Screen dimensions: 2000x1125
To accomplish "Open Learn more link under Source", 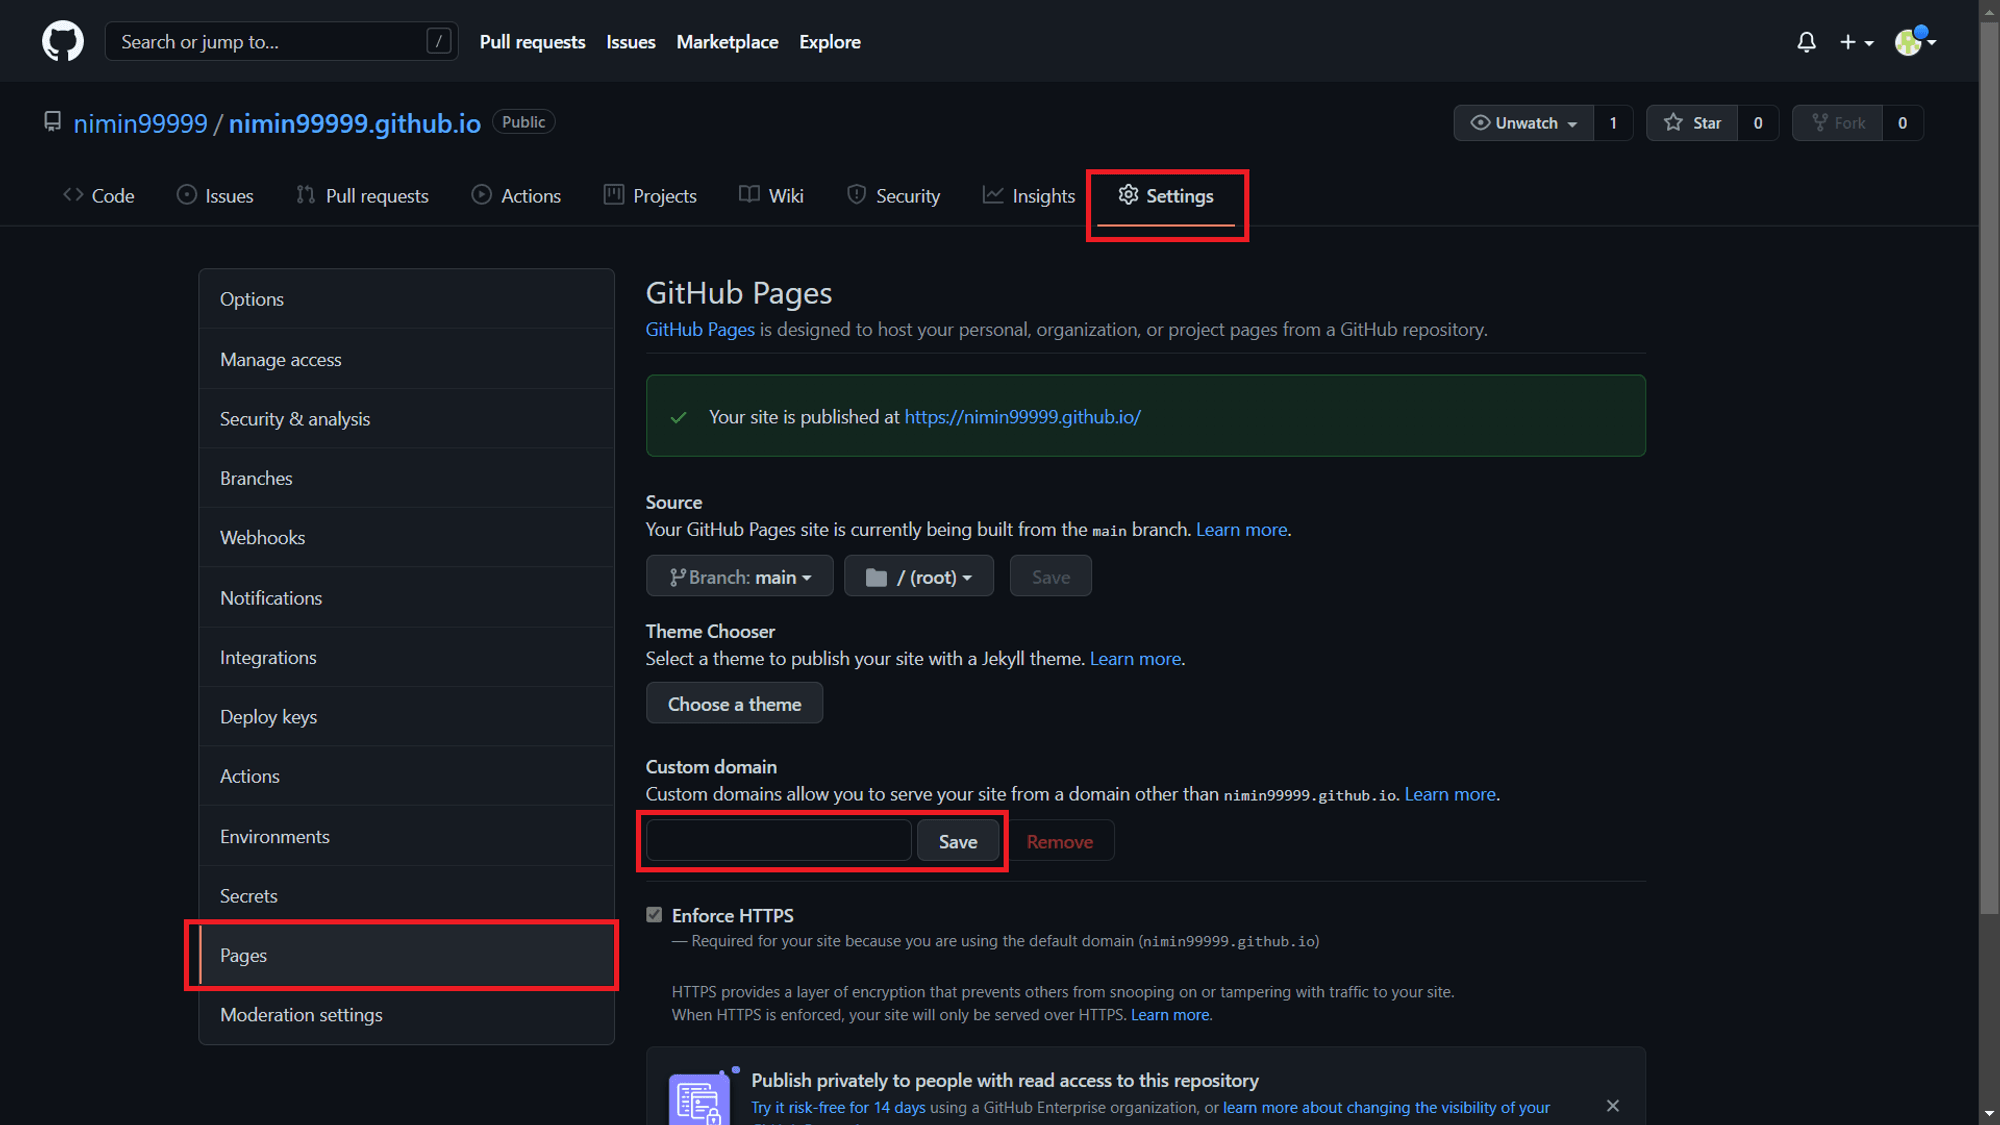I will [x=1241, y=529].
